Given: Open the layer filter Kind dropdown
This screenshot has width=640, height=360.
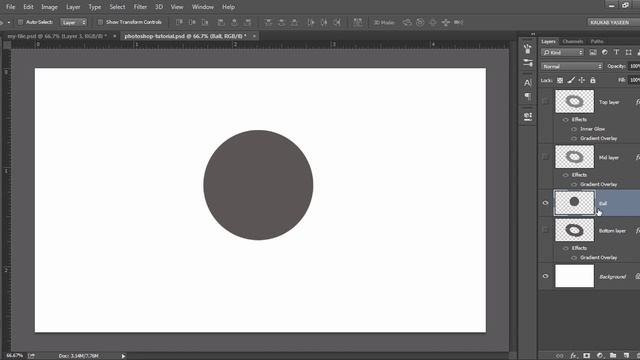Looking at the screenshot, I should tap(562, 52).
